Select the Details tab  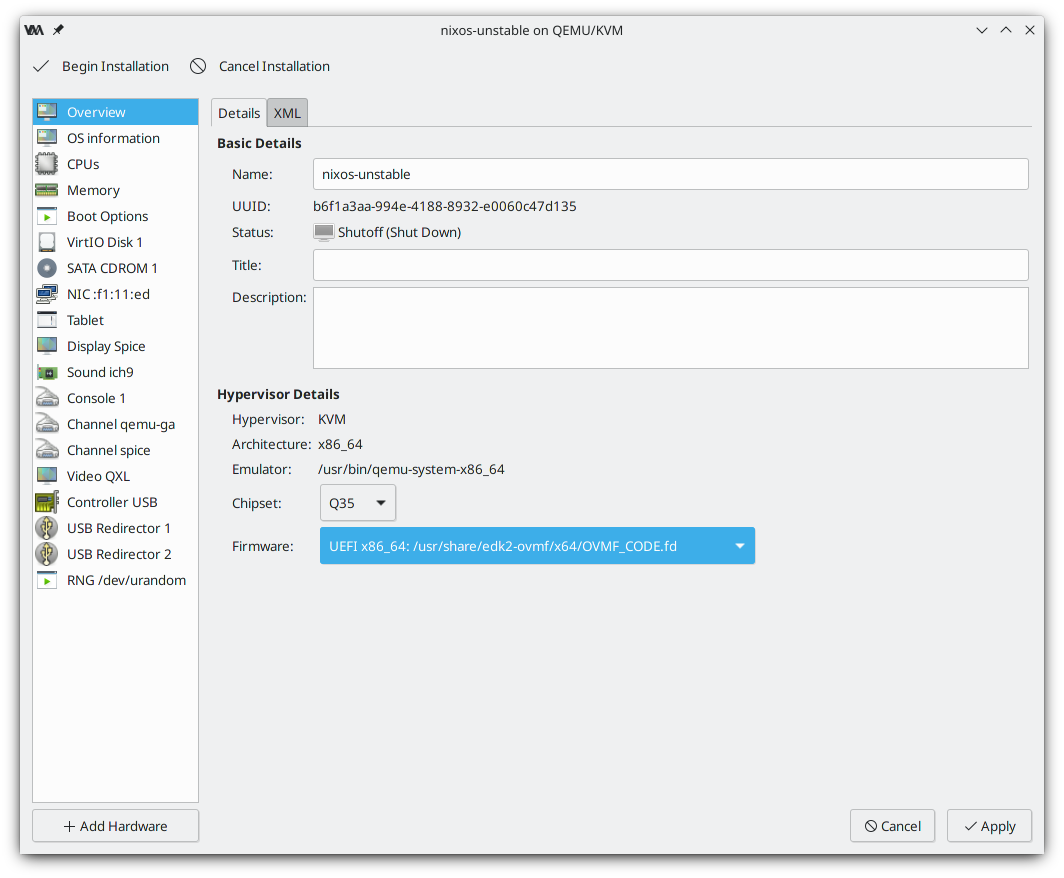[239, 113]
